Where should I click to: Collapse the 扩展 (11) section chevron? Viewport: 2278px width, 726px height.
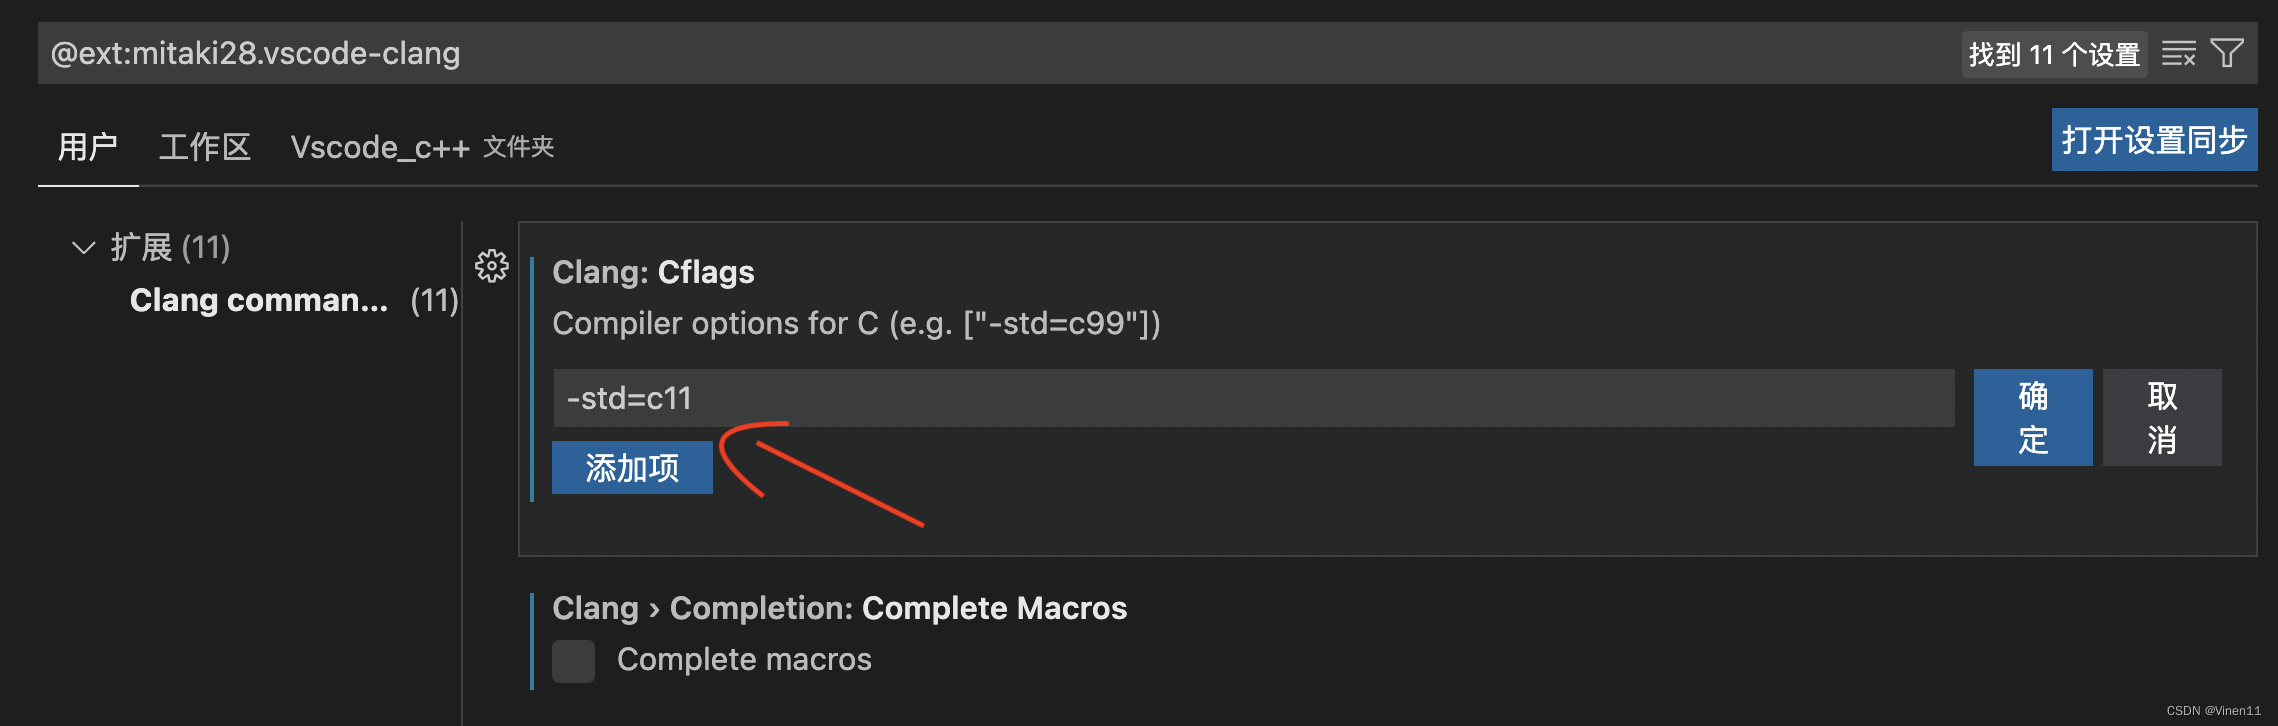coord(84,248)
